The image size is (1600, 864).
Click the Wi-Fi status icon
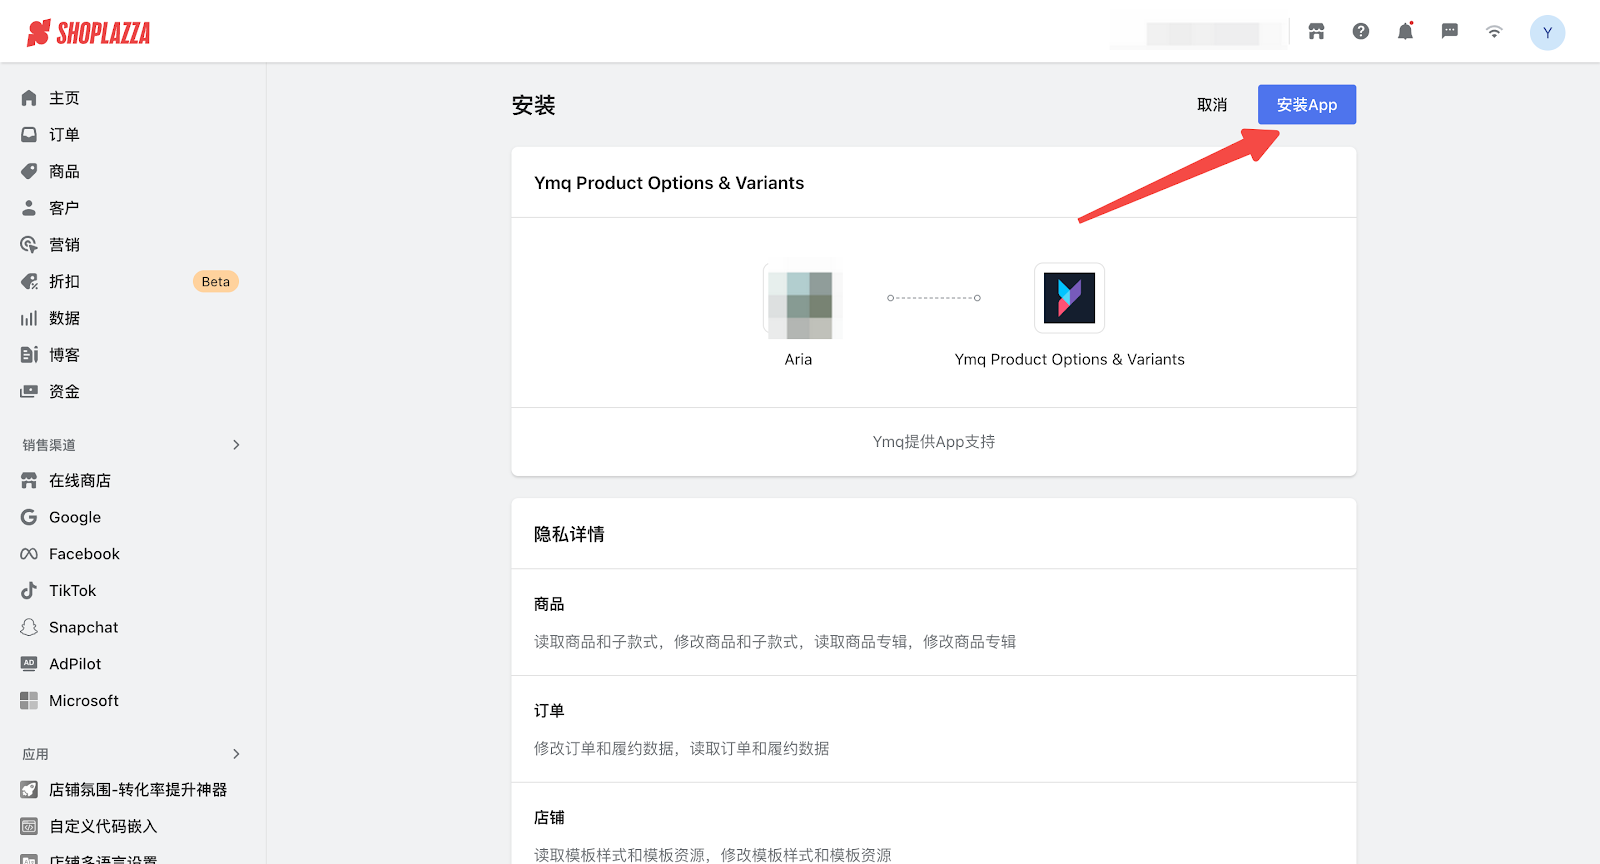(x=1494, y=32)
